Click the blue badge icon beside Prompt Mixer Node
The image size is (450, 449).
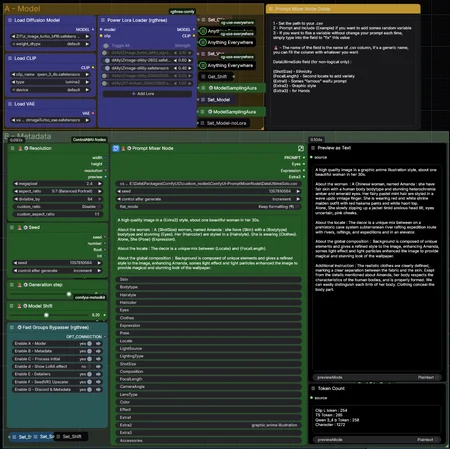click(x=116, y=148)
